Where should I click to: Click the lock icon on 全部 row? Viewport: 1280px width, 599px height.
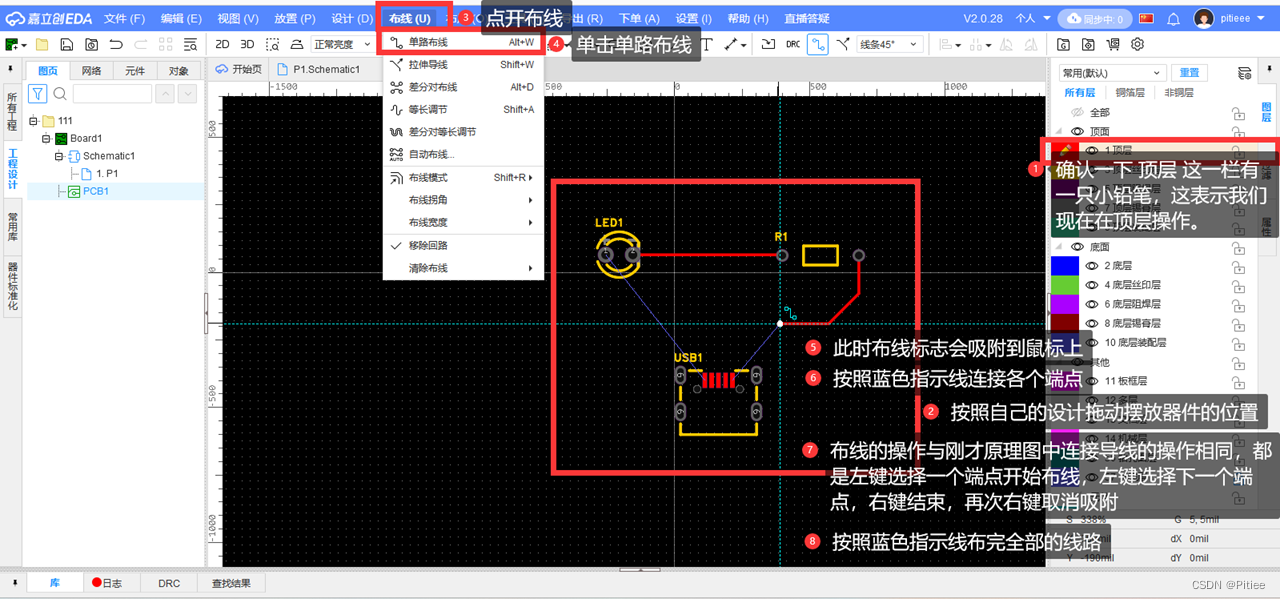[1238, 113]
